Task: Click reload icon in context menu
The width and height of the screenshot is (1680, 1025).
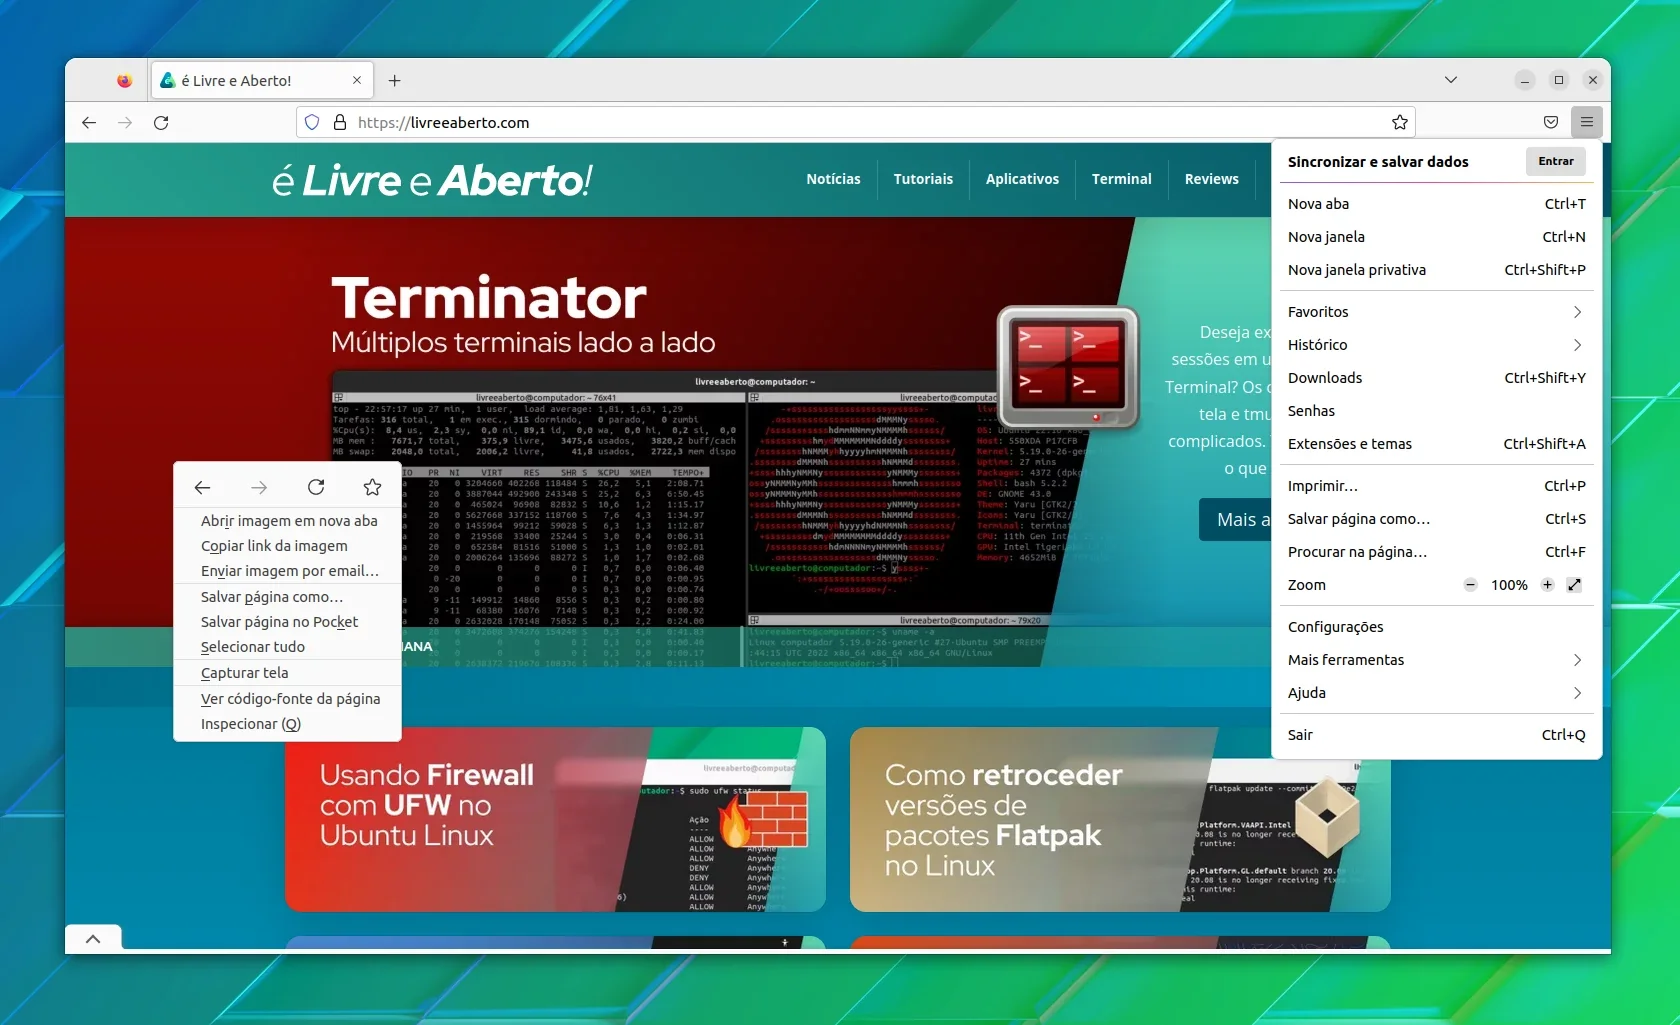Action: tap(316, 487)
